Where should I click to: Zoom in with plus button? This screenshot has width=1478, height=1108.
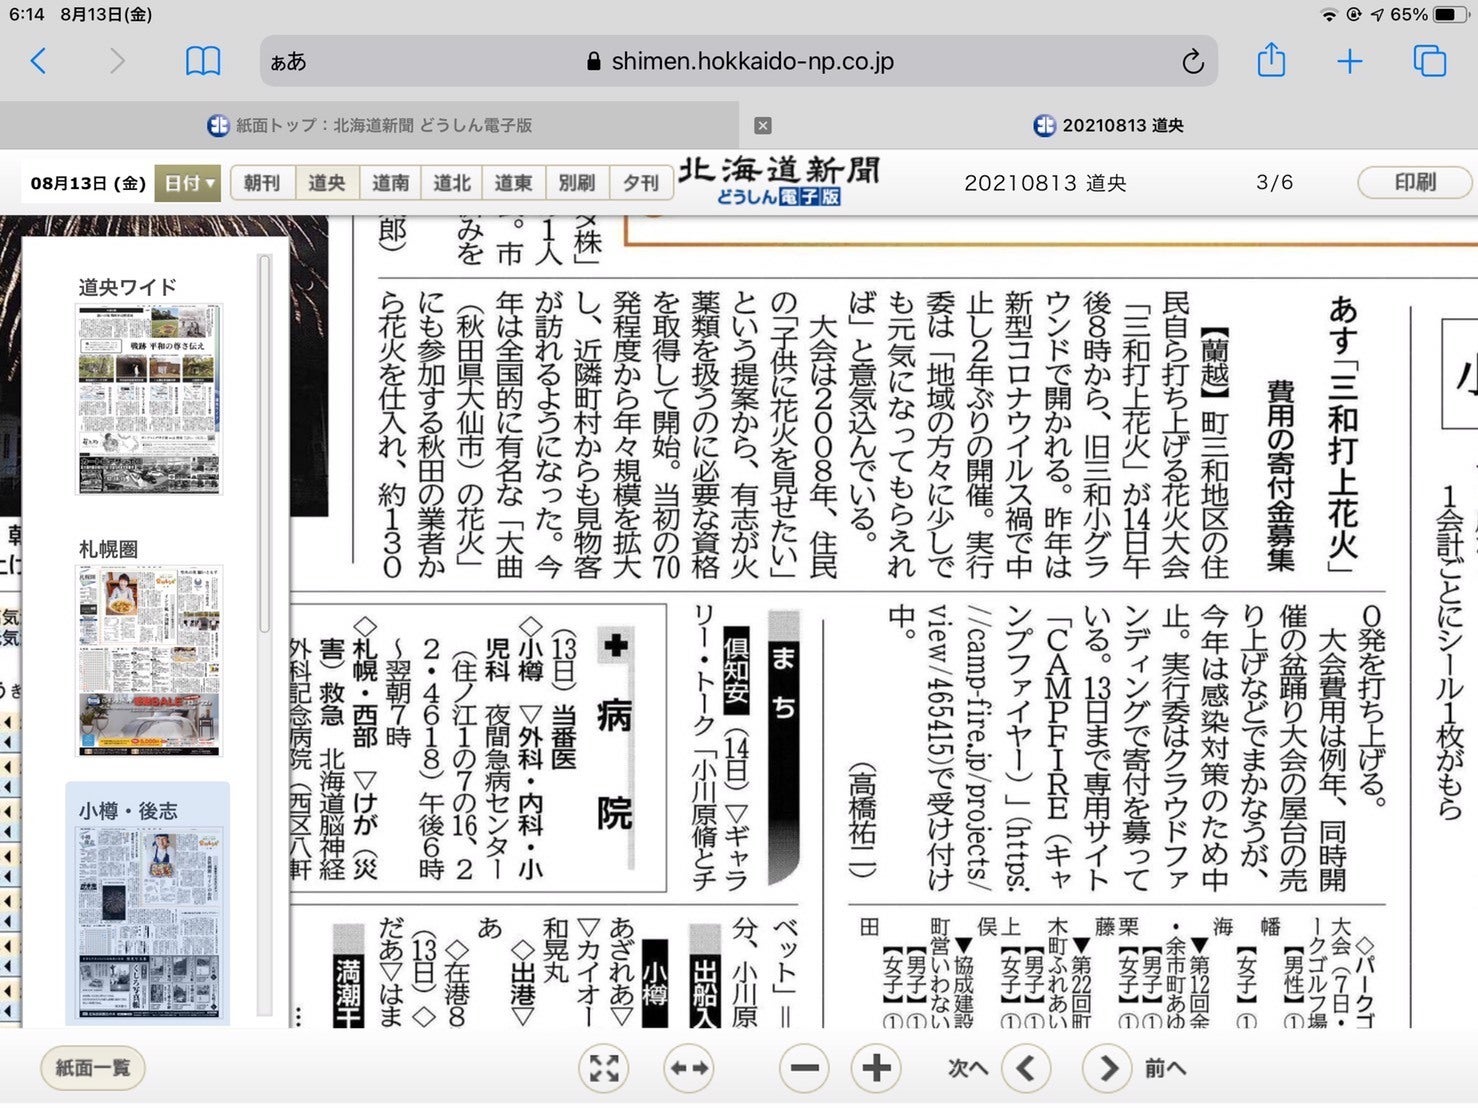click(x=876, y=1068)
